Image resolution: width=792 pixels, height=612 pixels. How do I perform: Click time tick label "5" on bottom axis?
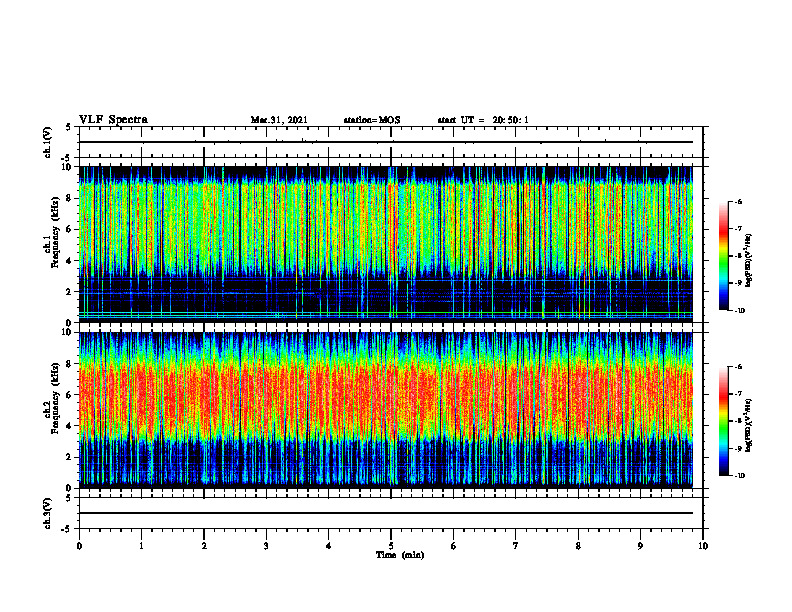(391, 546)
